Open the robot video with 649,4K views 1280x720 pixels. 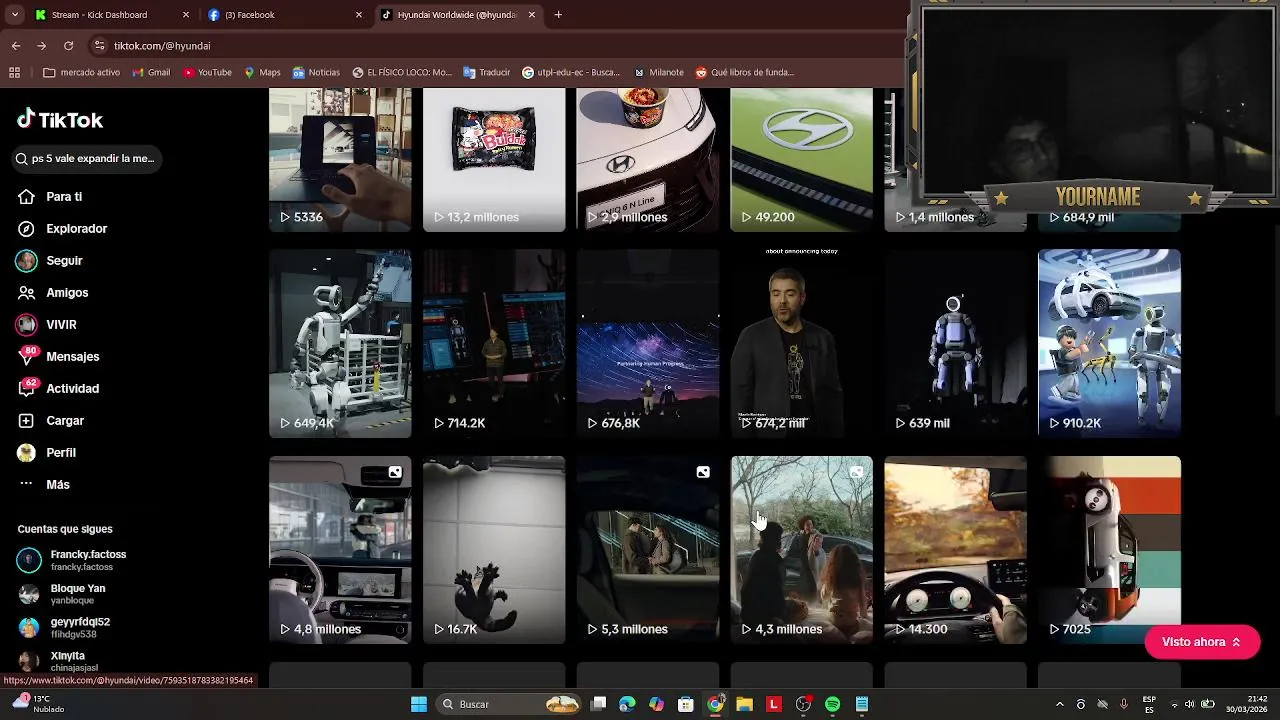click(340, 343)
